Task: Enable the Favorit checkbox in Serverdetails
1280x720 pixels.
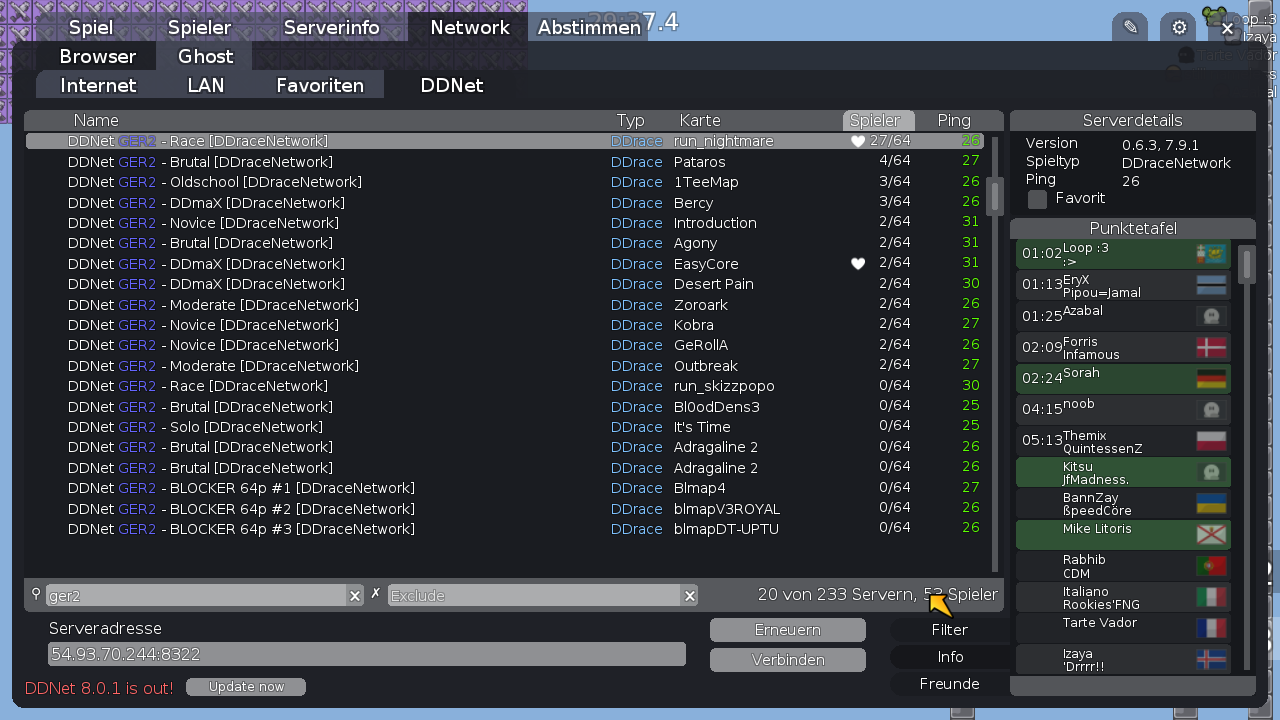Action: coord(1037,199)
